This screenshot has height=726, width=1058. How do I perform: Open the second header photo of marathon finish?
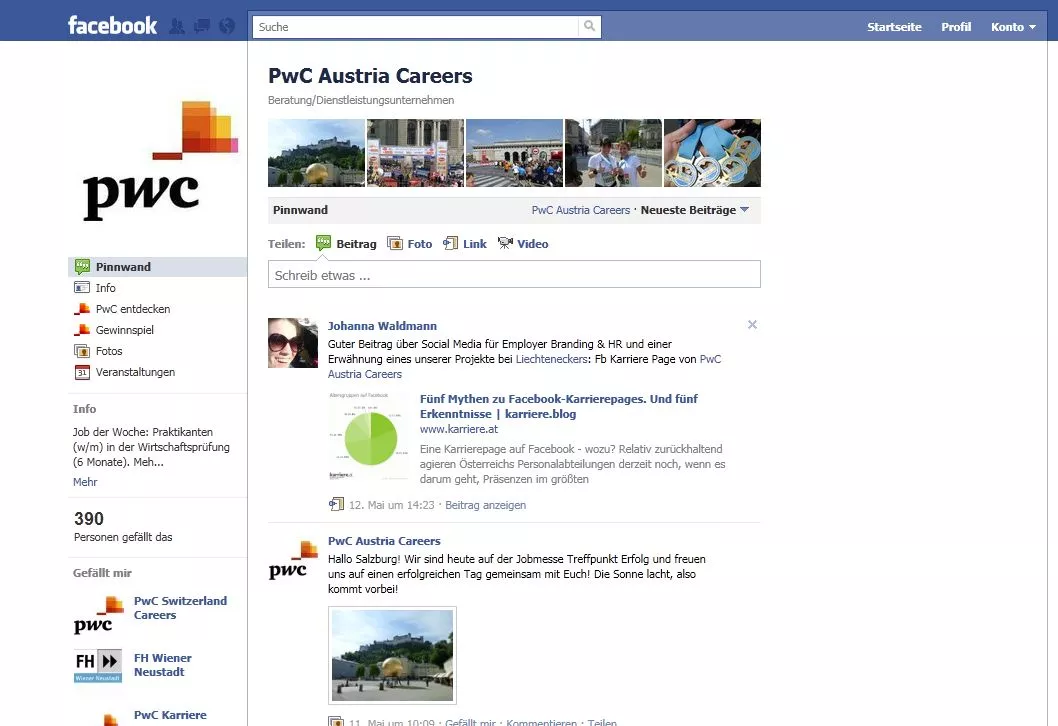point(416,153)
